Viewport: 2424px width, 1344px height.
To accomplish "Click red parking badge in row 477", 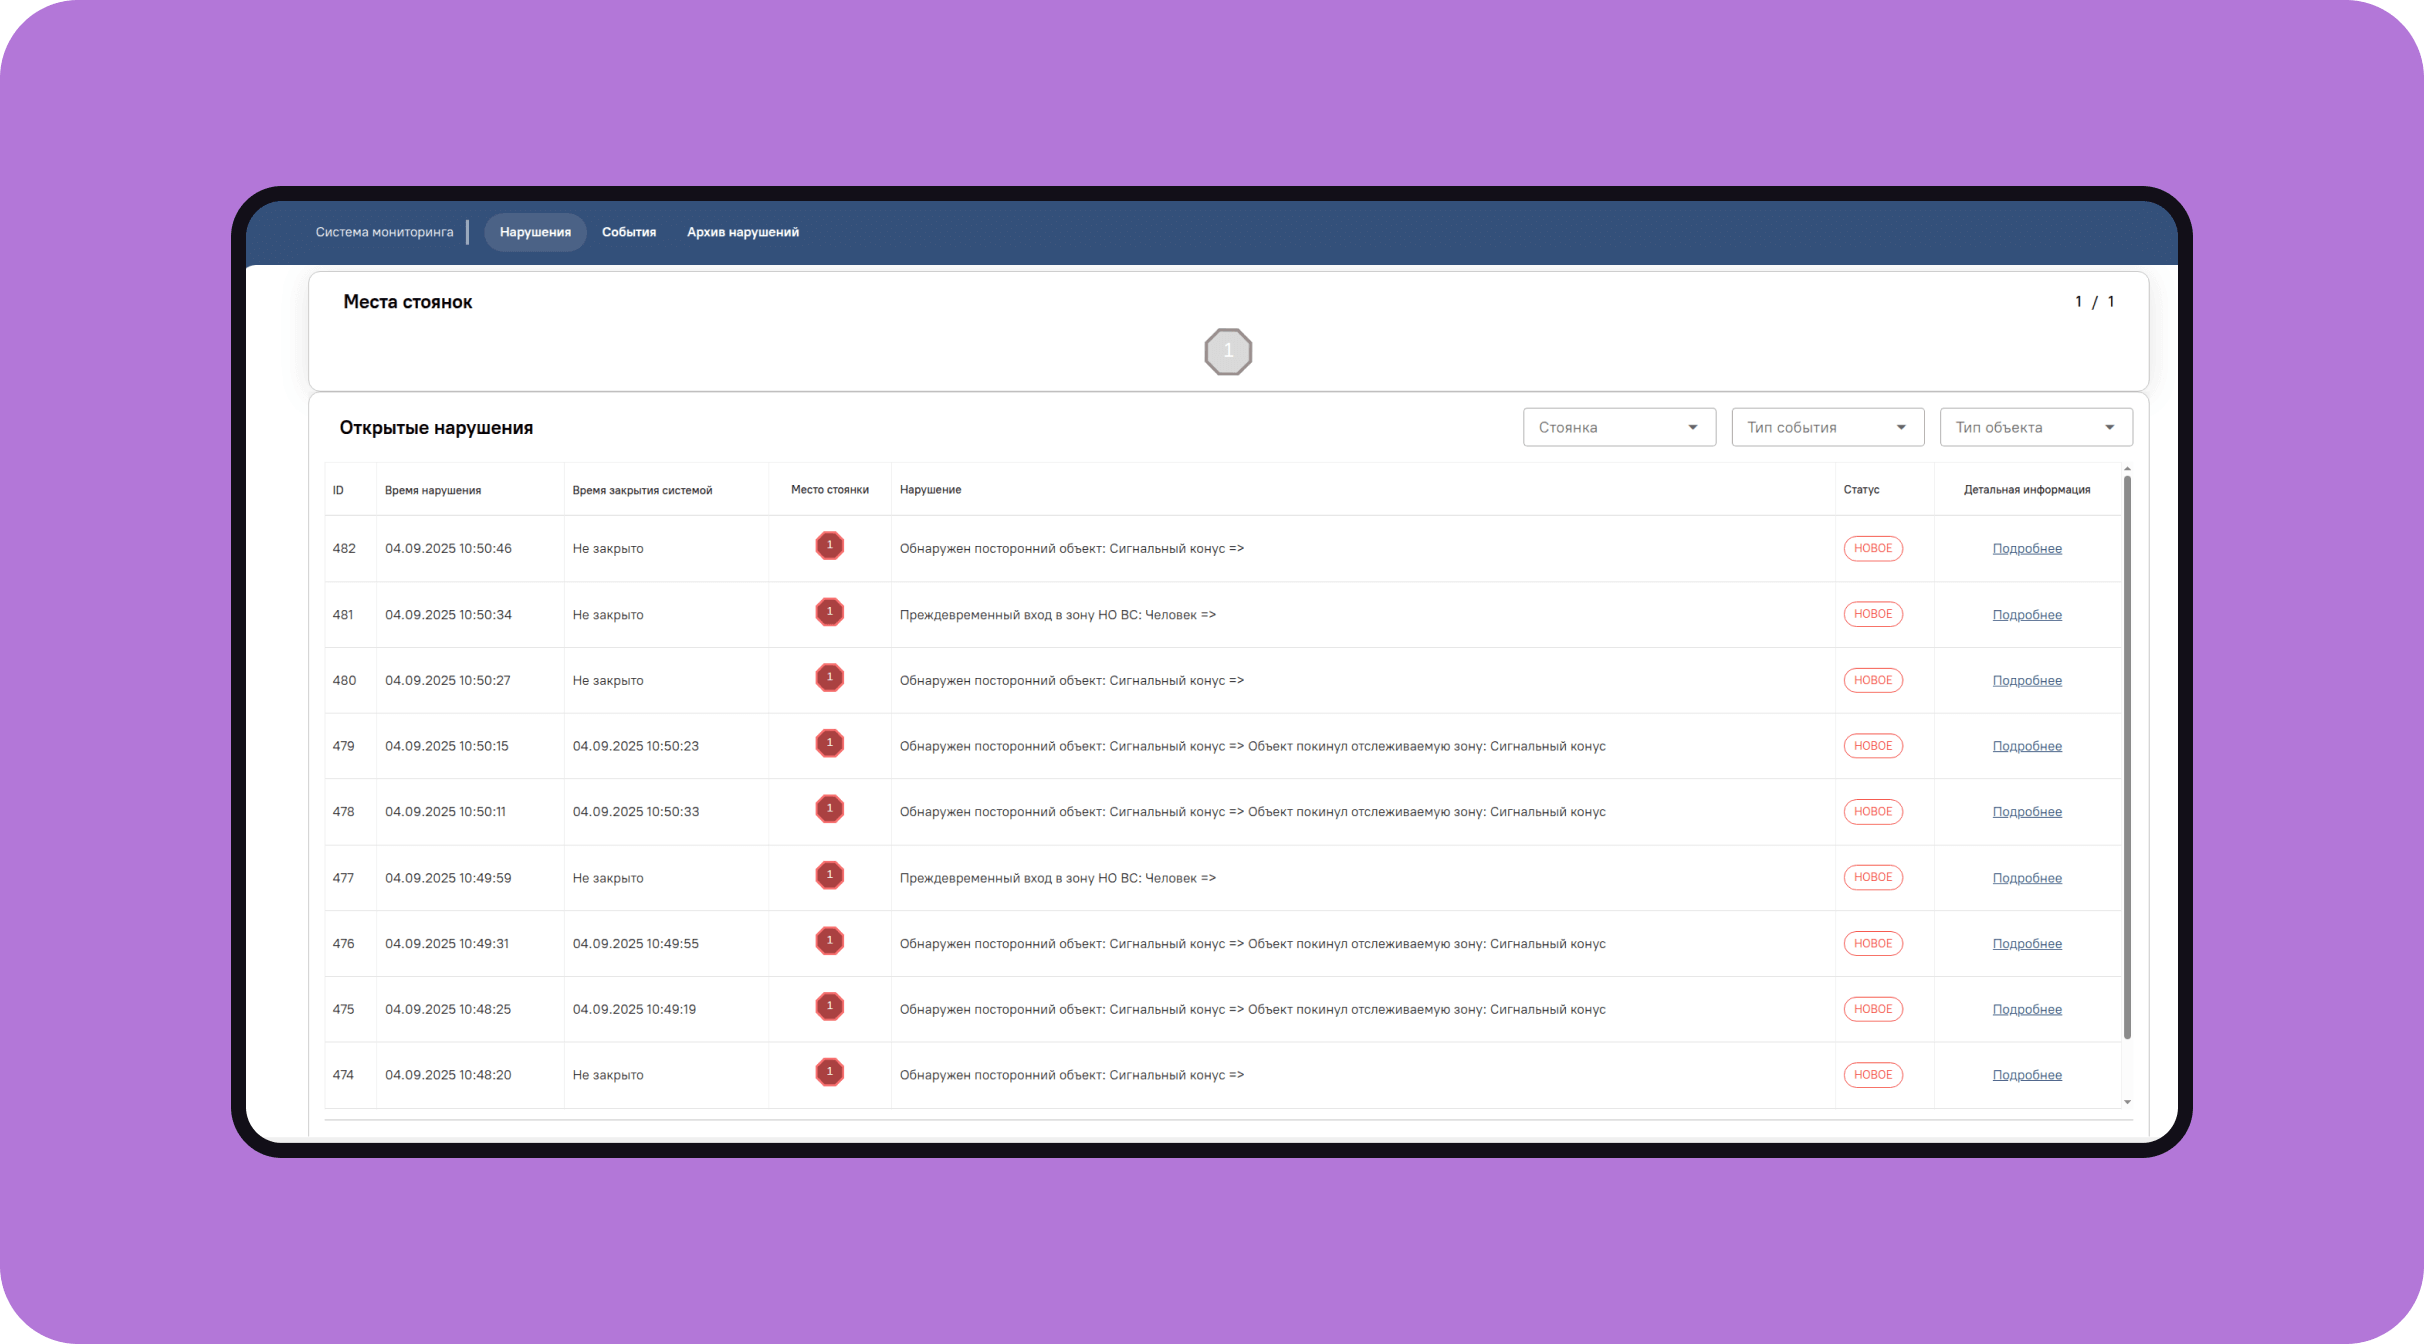I will (829, 876).
